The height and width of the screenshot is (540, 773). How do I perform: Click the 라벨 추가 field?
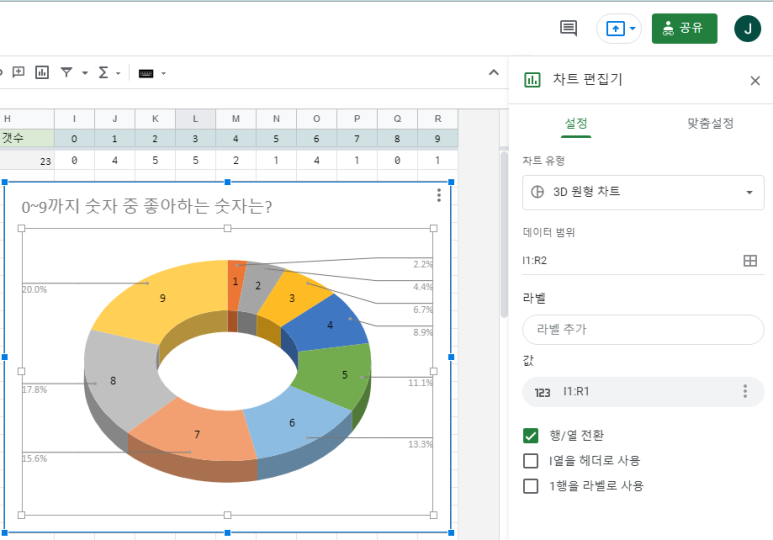coord(643,329)
